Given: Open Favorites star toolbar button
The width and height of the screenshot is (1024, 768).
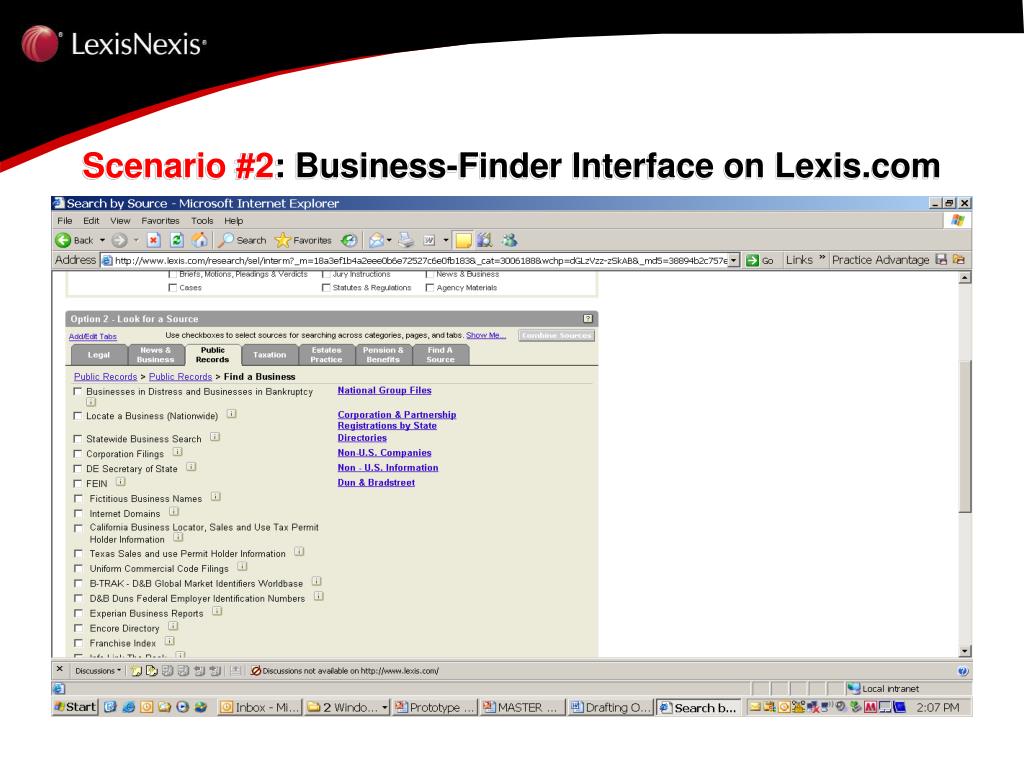Looking at the screenshot, I should pos(303,240).
